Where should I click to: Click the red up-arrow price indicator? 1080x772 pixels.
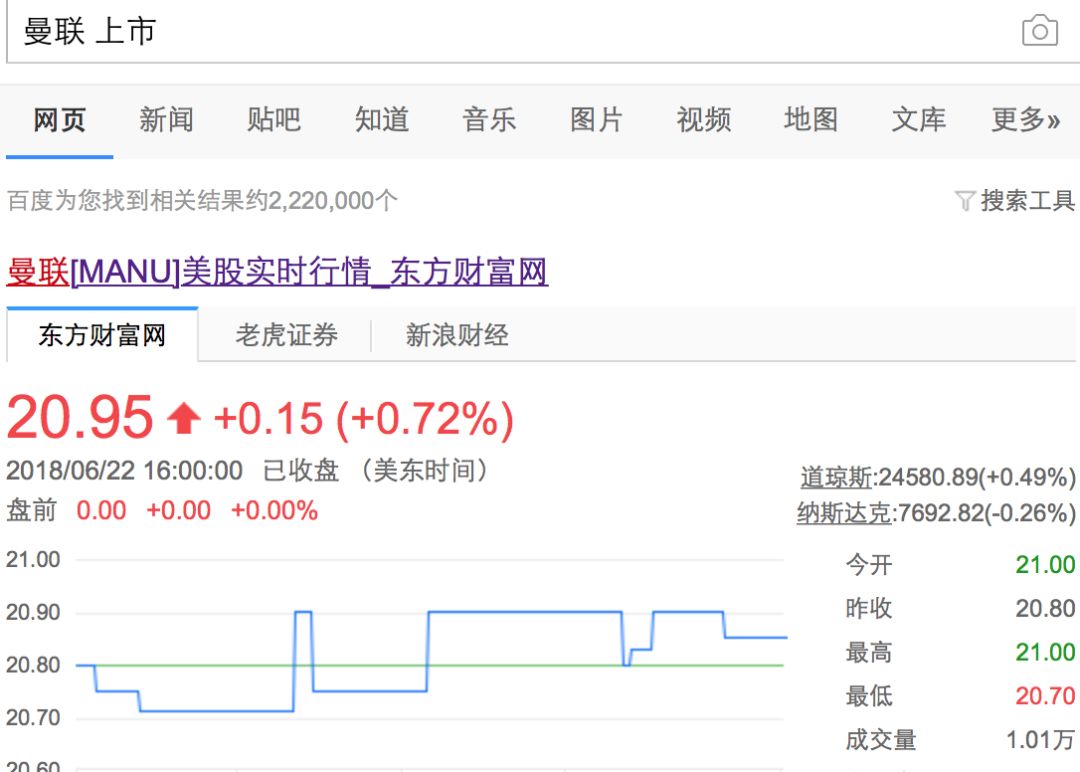[x=184, y=419]
